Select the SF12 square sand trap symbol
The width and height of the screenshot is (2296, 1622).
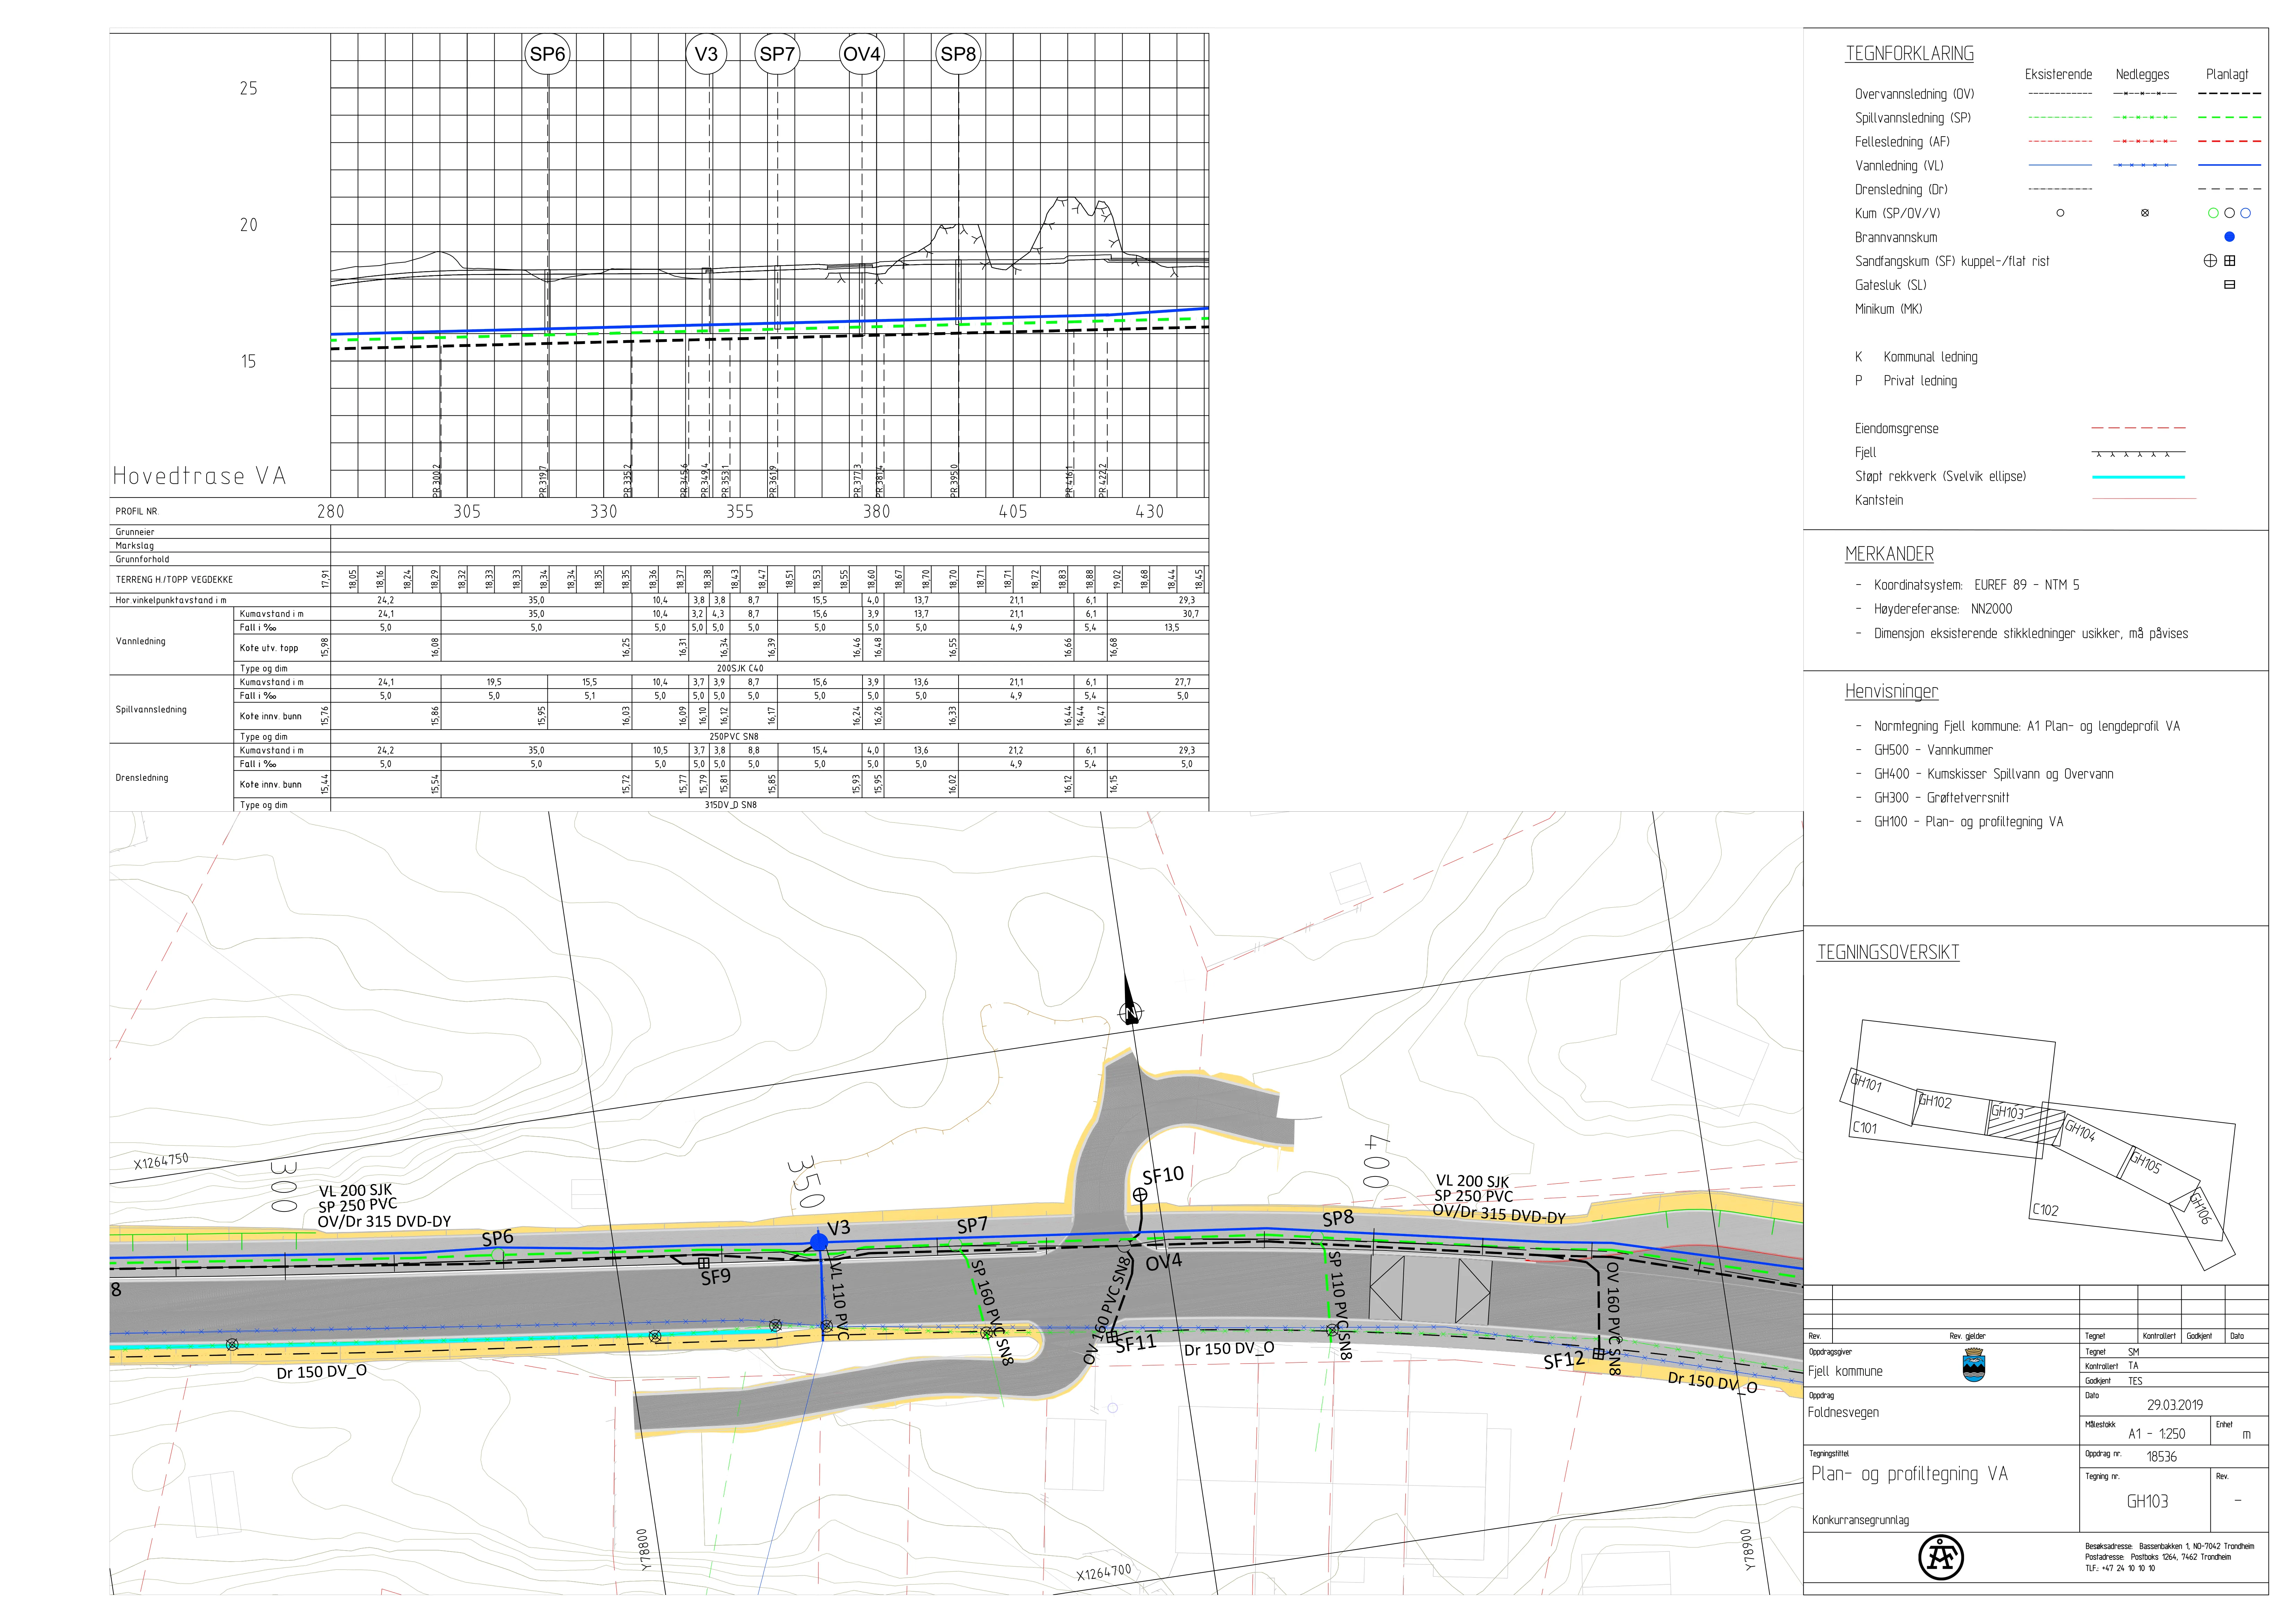tap(1598, 1354)
